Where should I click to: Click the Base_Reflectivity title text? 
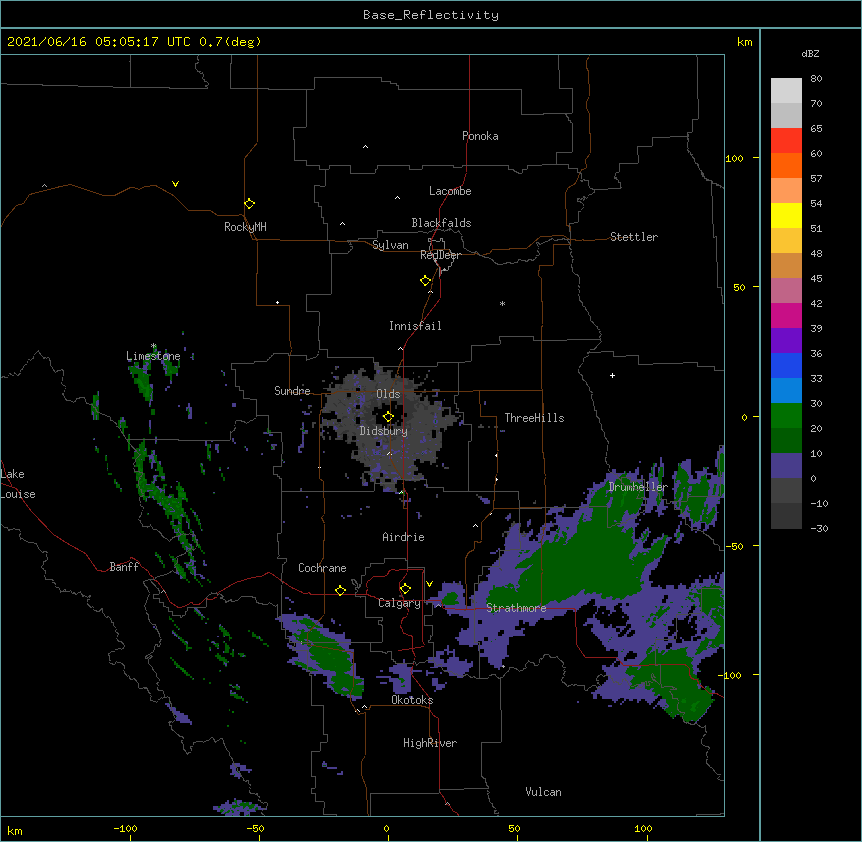pyautogui.click(x=431, y=15)
